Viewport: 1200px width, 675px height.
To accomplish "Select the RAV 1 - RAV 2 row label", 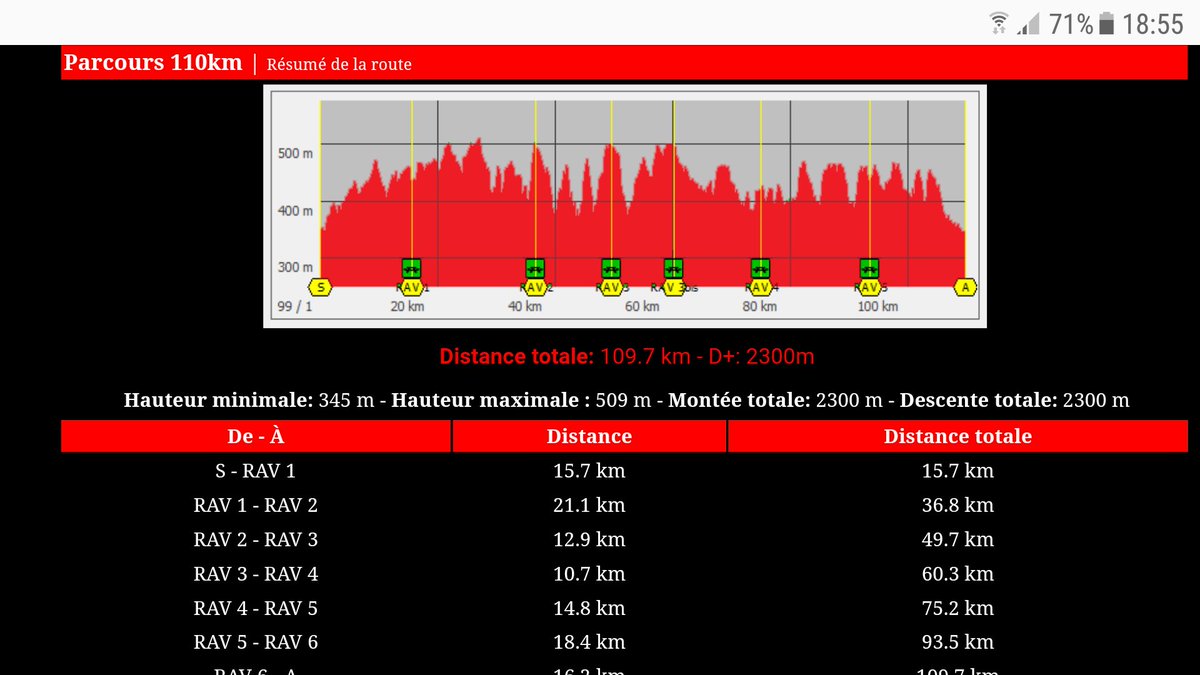I will click(256, 505).
